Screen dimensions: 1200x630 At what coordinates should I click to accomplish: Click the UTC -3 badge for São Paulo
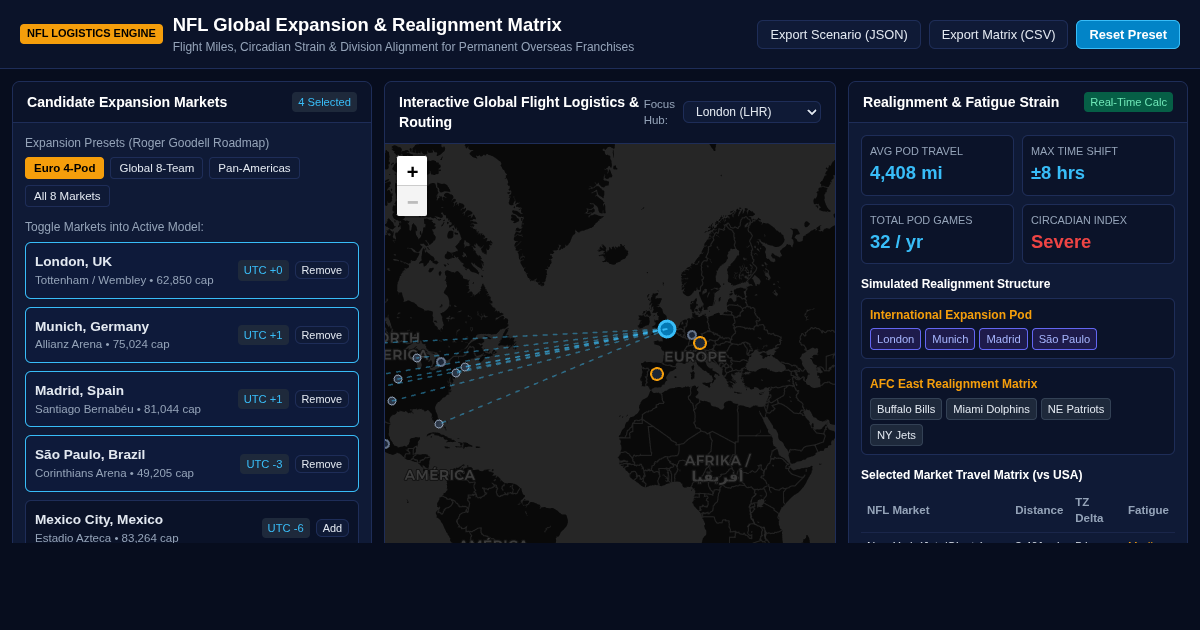[264, 464]
